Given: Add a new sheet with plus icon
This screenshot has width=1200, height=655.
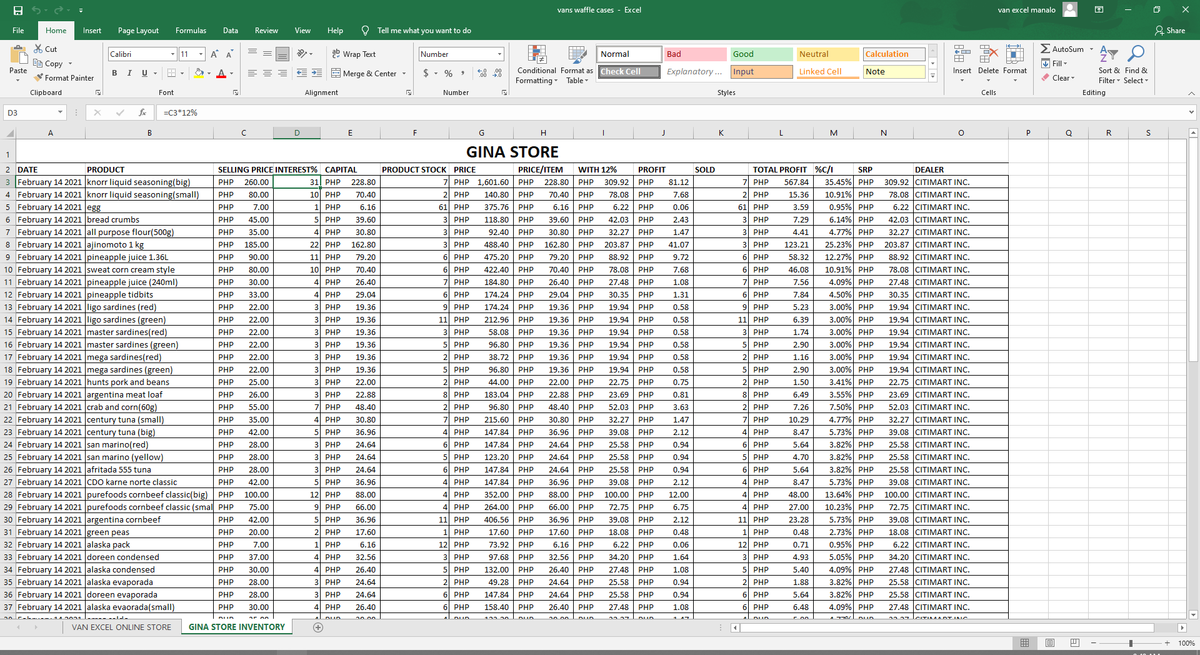Looking at the screenshot, I should pyautogui.click(x=317, y=628).
